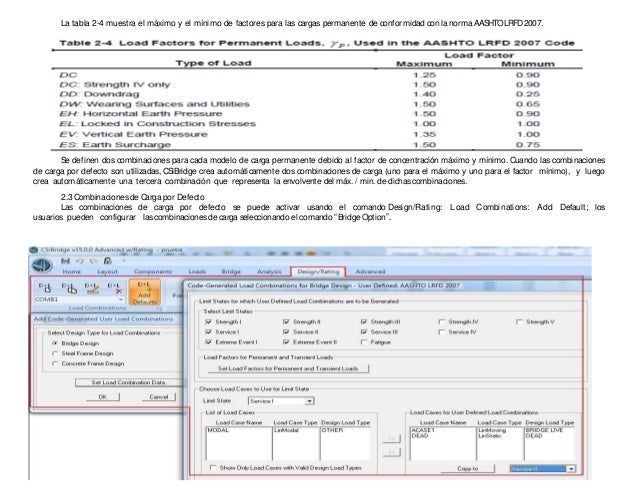Open the CSiBridge round application menu orb
This screenshot has height=493, width=638.
tap(42, 265)
